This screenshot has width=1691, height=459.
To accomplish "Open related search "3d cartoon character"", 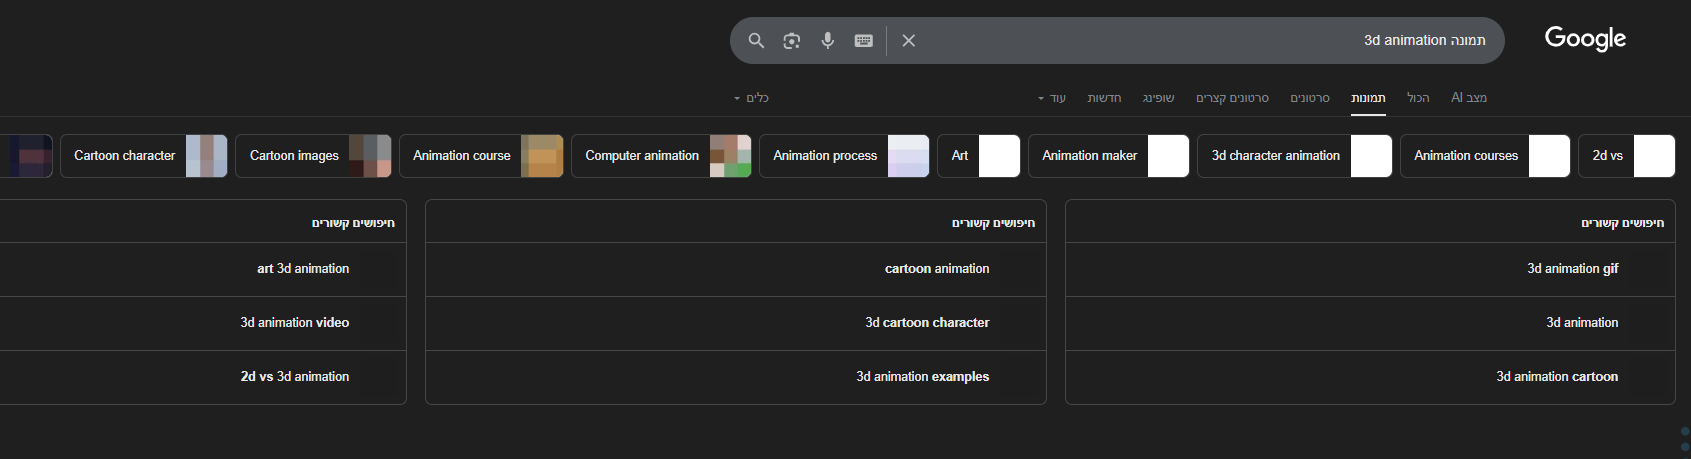I will click(x=927, y=323).
